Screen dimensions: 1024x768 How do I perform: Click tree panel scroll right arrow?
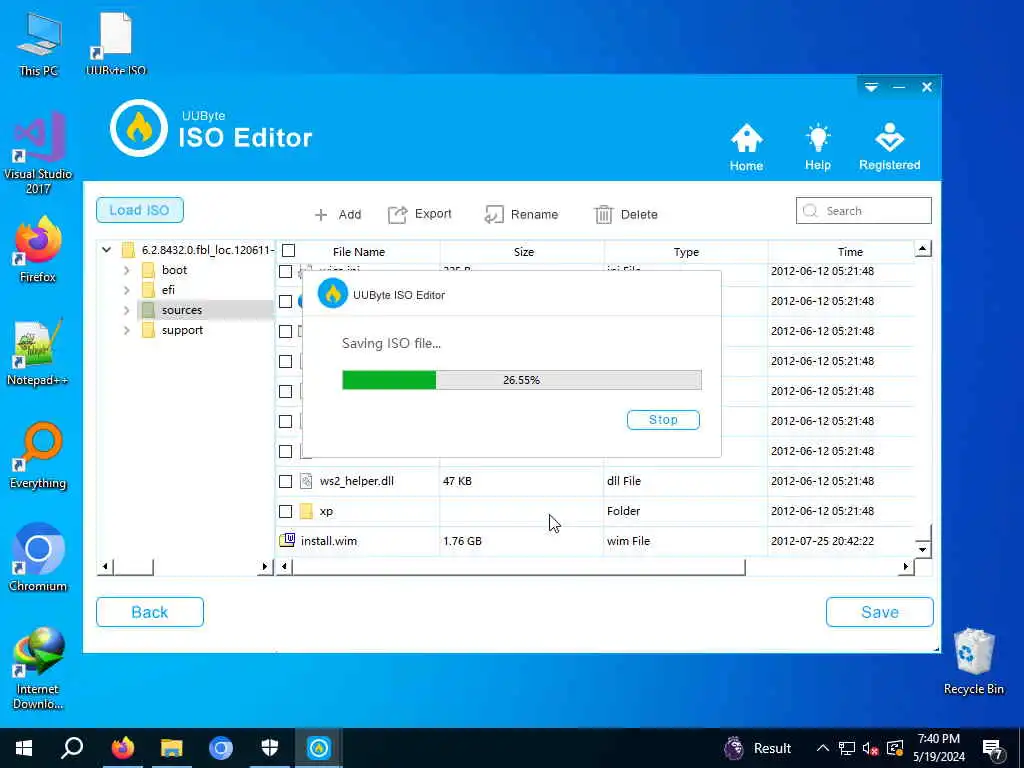tap(264, 566)
